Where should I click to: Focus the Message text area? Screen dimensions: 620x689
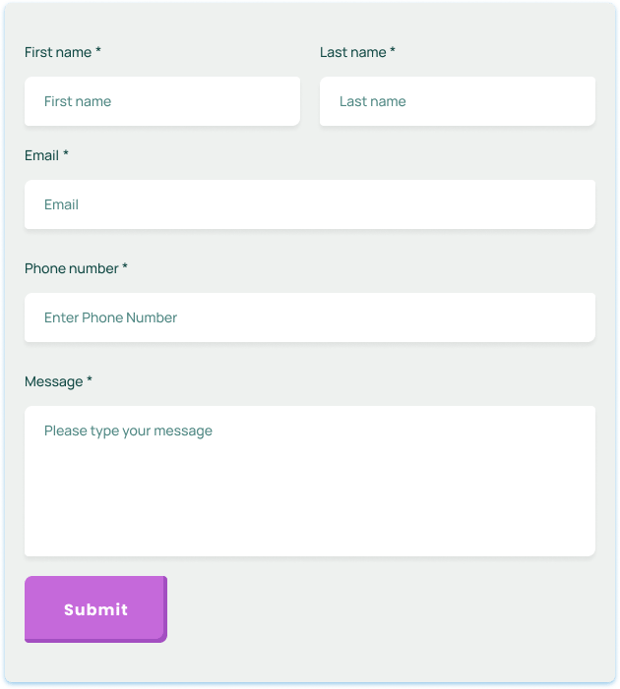coord(310,480)
